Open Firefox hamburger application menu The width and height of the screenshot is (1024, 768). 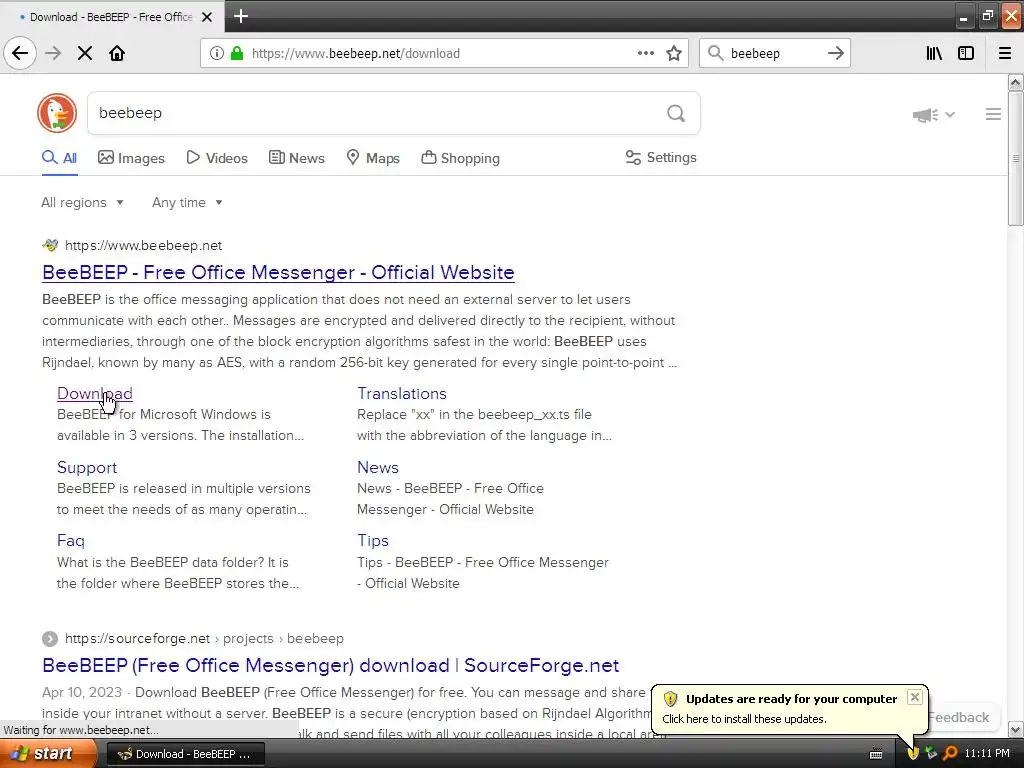[x=1005, y=53]
